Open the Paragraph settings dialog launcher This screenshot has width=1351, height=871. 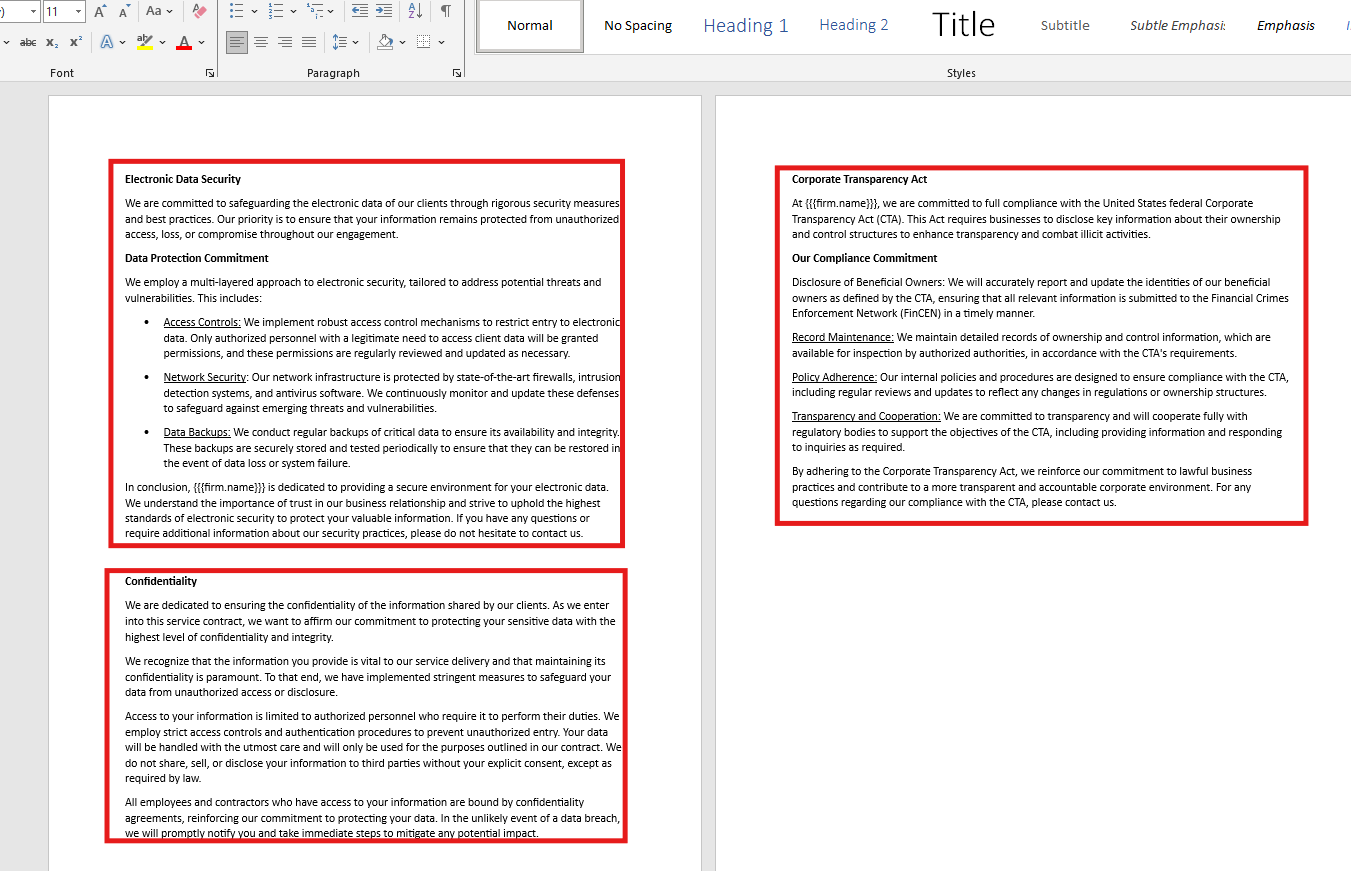coord(457,73)
